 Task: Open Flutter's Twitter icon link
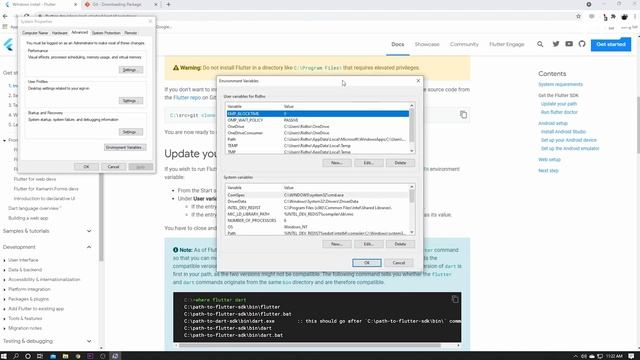click(556, 44)
